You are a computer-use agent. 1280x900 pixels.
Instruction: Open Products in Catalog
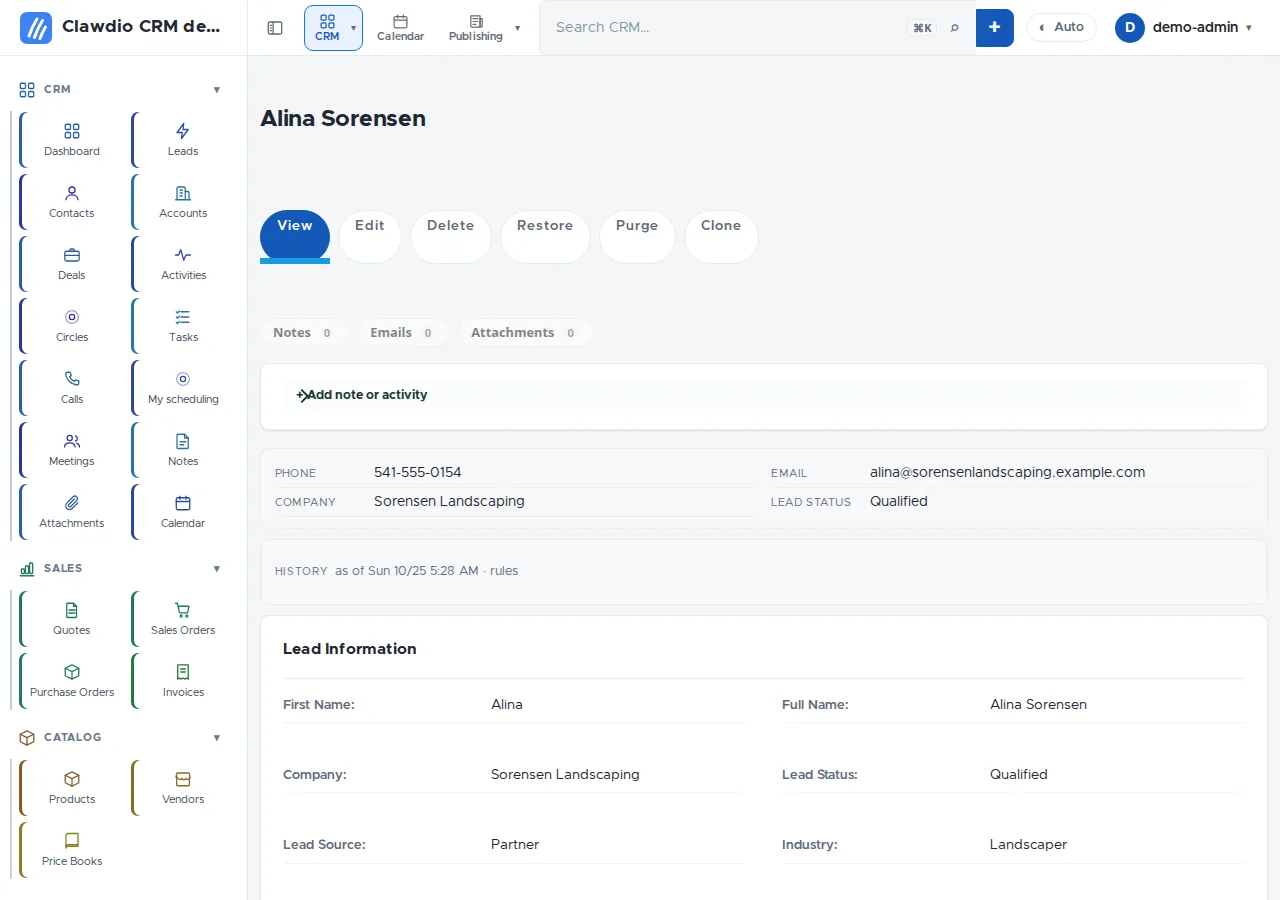pos(72,788)
